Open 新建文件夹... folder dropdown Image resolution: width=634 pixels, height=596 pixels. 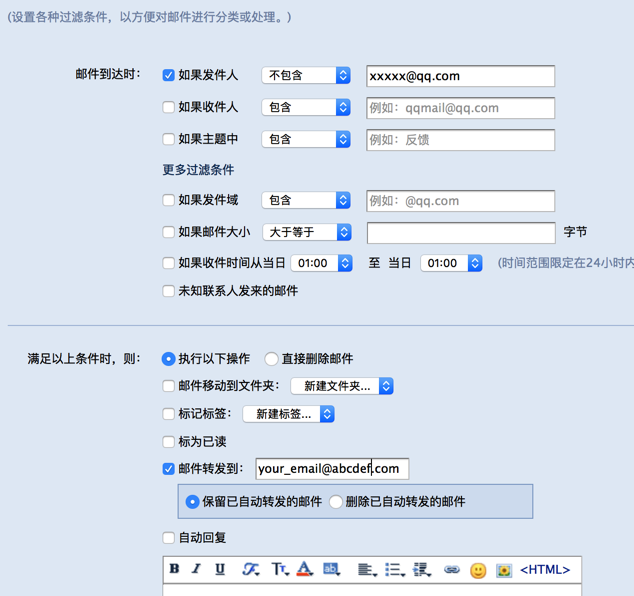pyautogui.click(x=342, y=386)
